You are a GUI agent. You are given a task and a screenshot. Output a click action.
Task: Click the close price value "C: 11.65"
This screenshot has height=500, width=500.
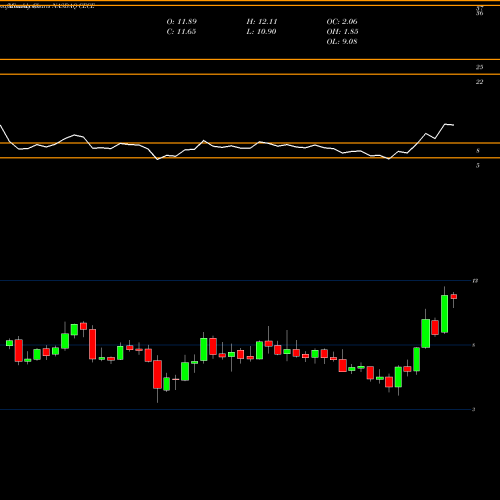(181, 32)
